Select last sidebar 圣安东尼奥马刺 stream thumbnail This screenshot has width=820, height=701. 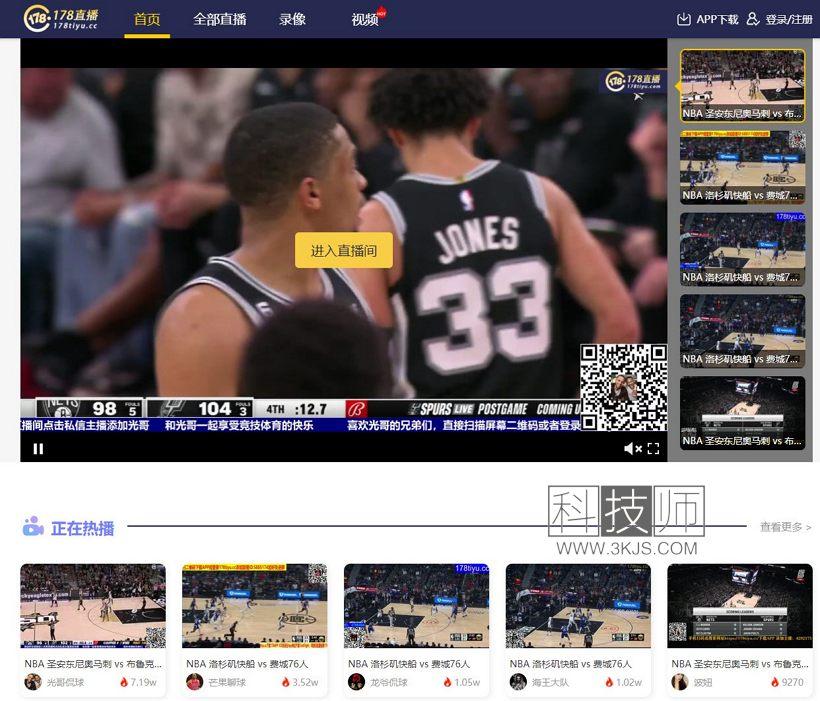(x=742, y=413)
